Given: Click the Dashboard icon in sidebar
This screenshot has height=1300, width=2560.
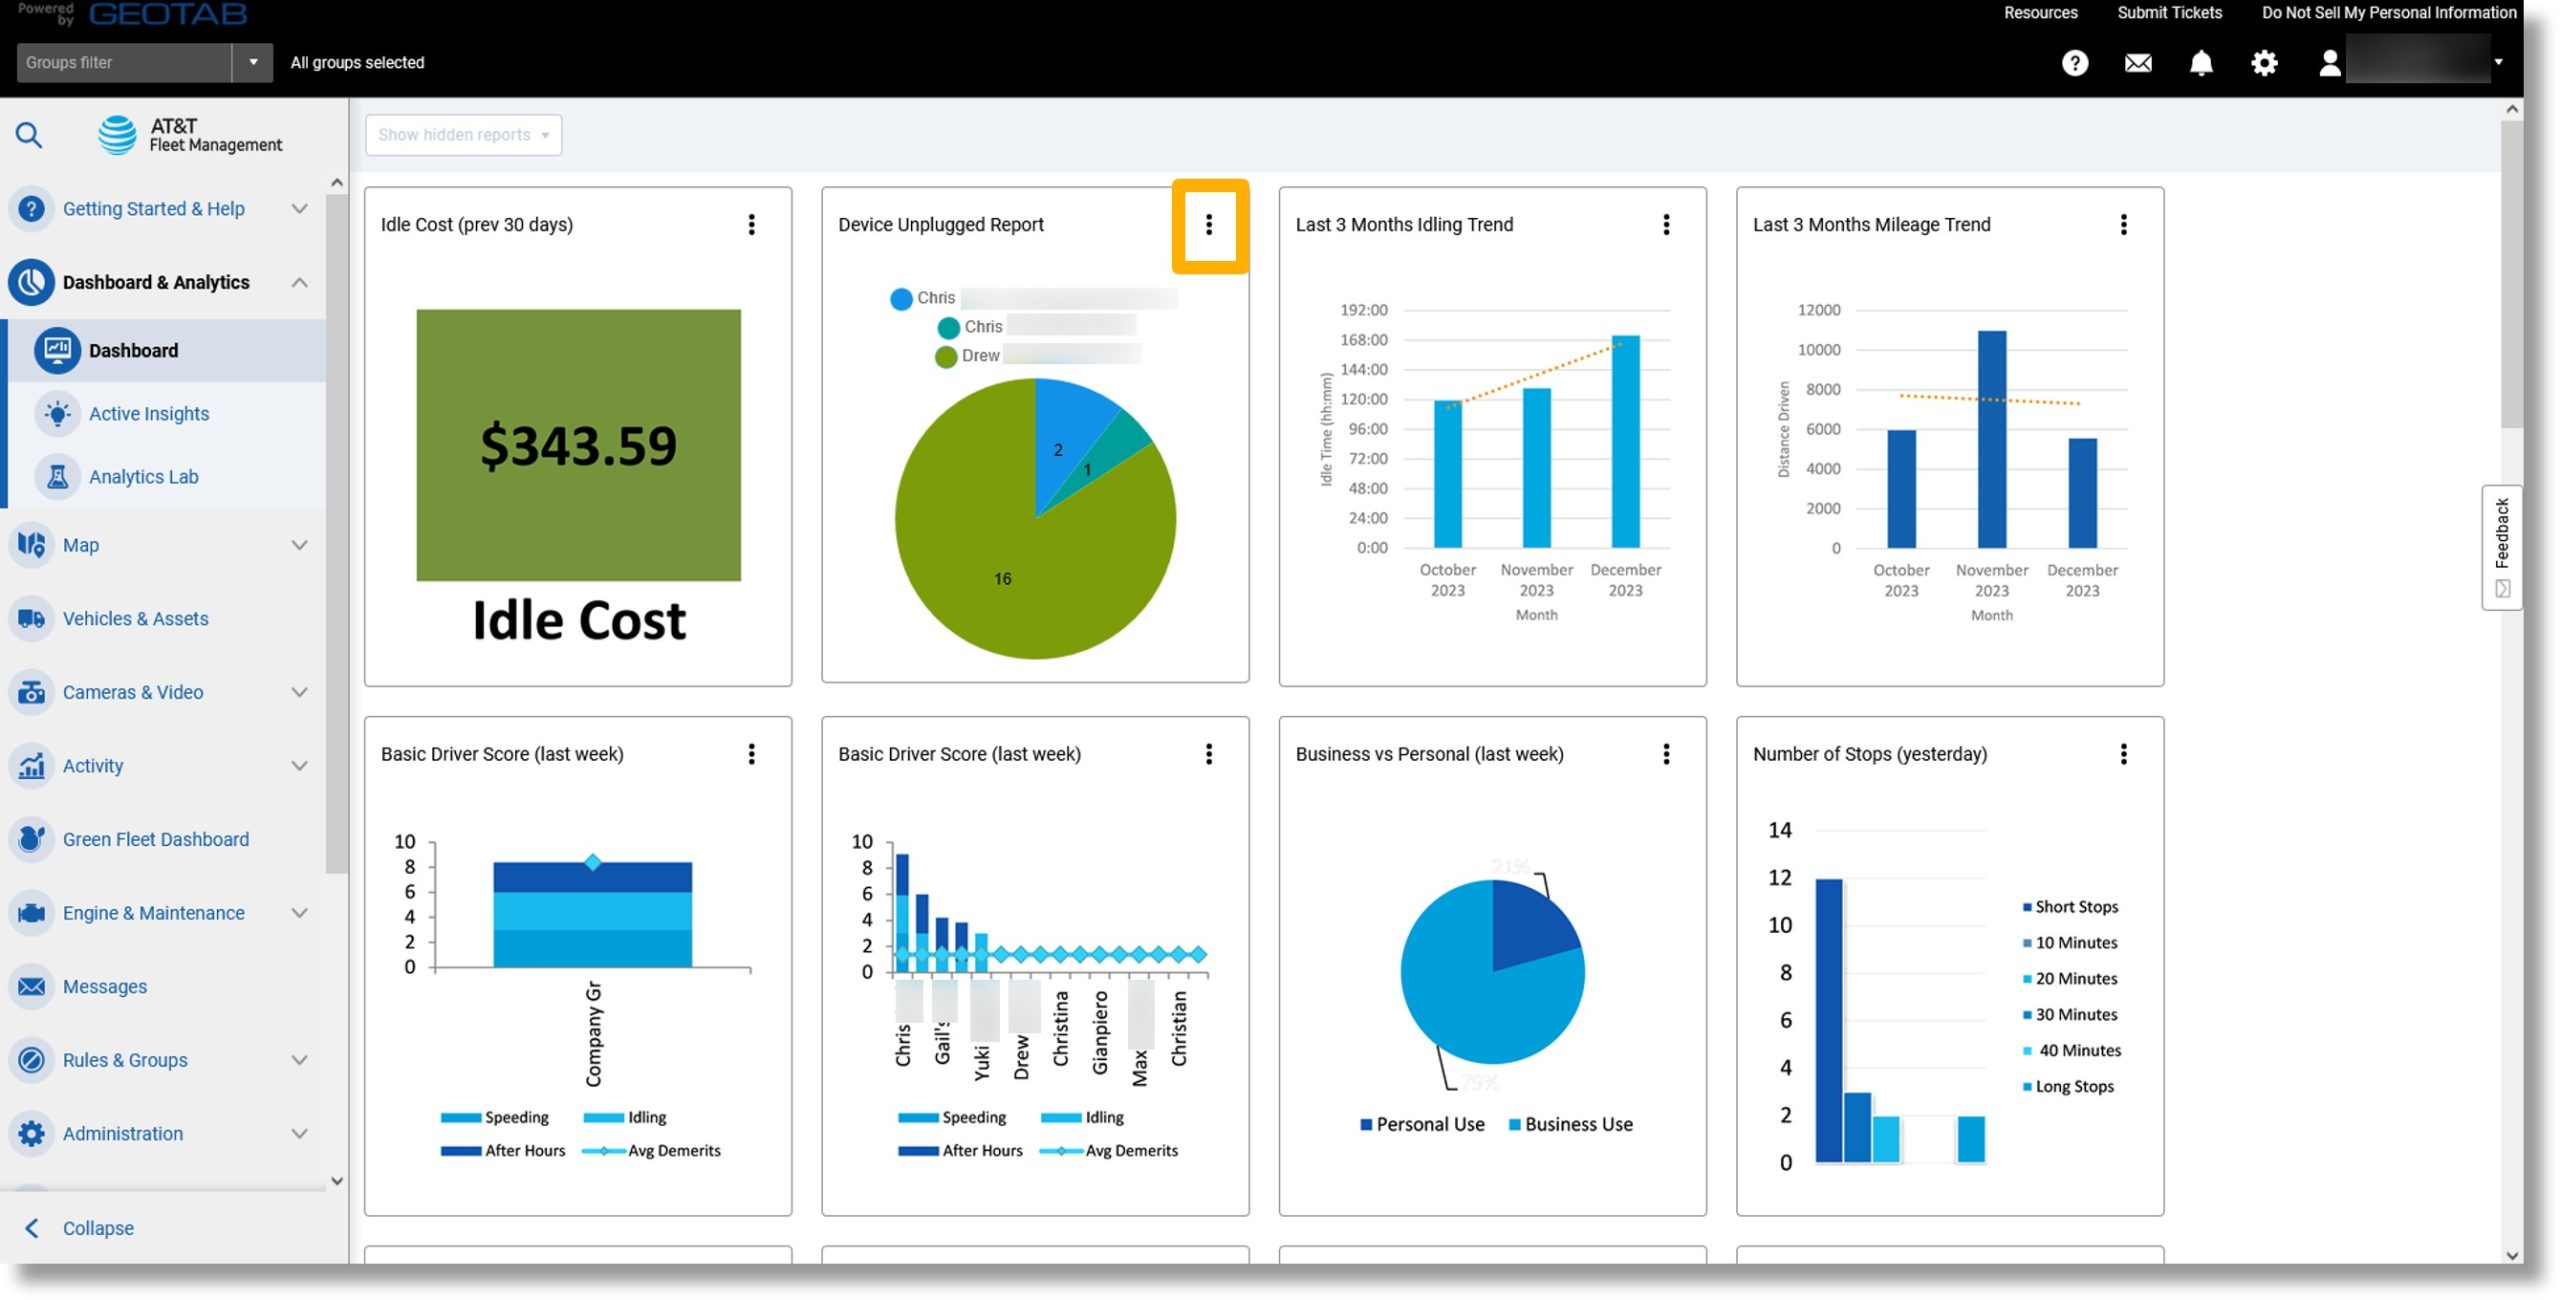Looking at the screenshot, I should [x=56, y=348].
